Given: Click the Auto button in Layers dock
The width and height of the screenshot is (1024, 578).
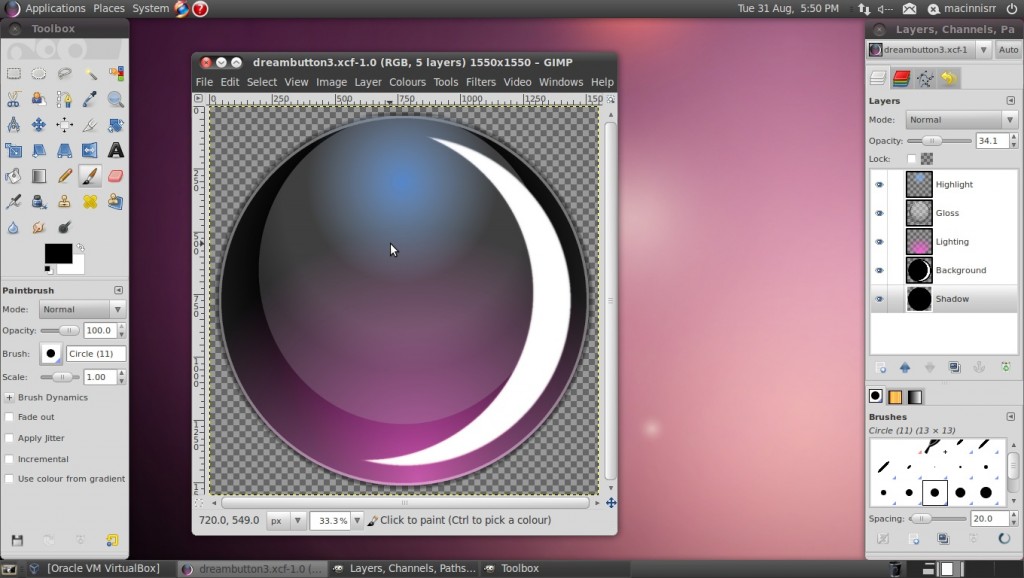Looking at the screenshot, I should click(1008, 50).
